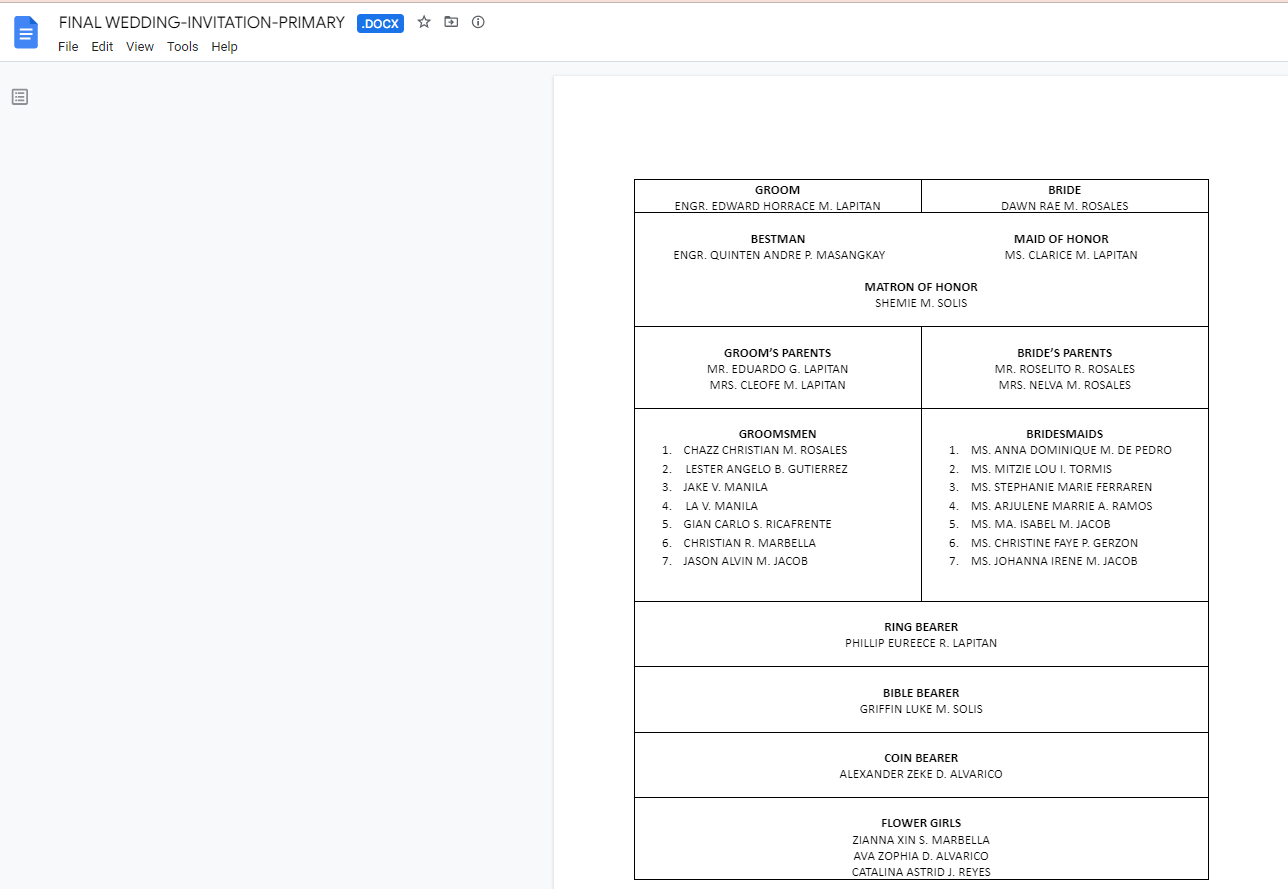Click the MAID OF HONOR heading
Image resolution: width=1288 pixels, height=889 pixels.
pos(1061,239)
